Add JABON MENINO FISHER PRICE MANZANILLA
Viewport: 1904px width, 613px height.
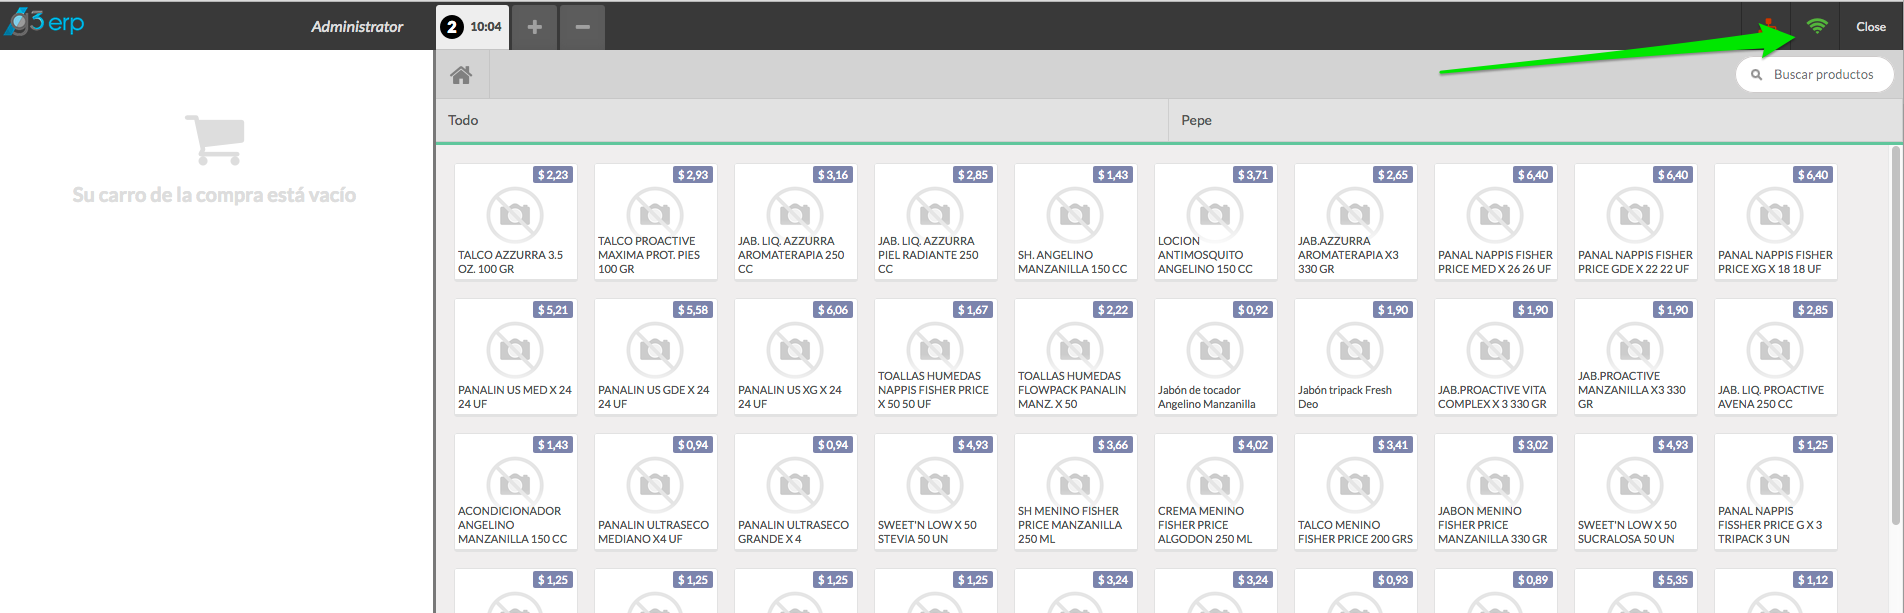tap(1495, 492)
